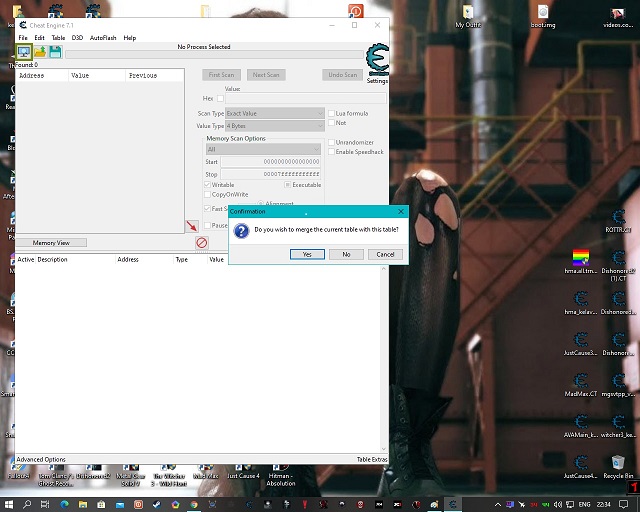640x512 pixels.
Task: Open the Table menu
Action: tap(58, 37)
